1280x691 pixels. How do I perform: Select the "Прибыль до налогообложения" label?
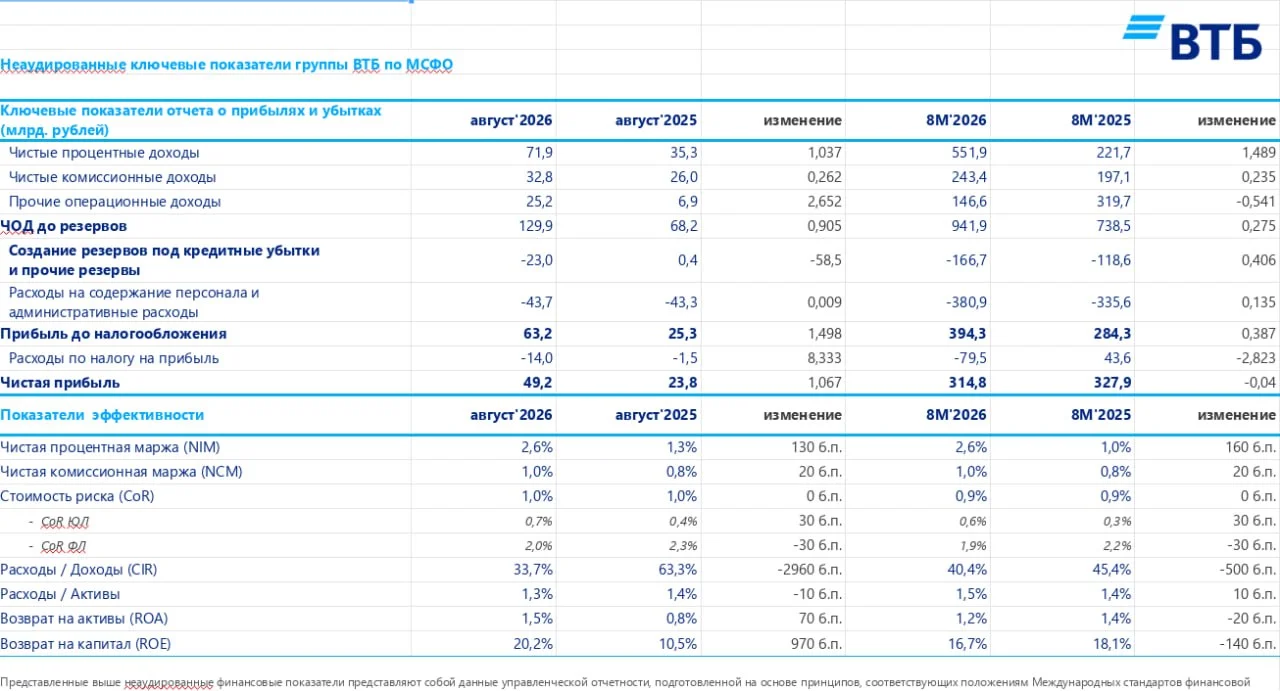point(113,334)
